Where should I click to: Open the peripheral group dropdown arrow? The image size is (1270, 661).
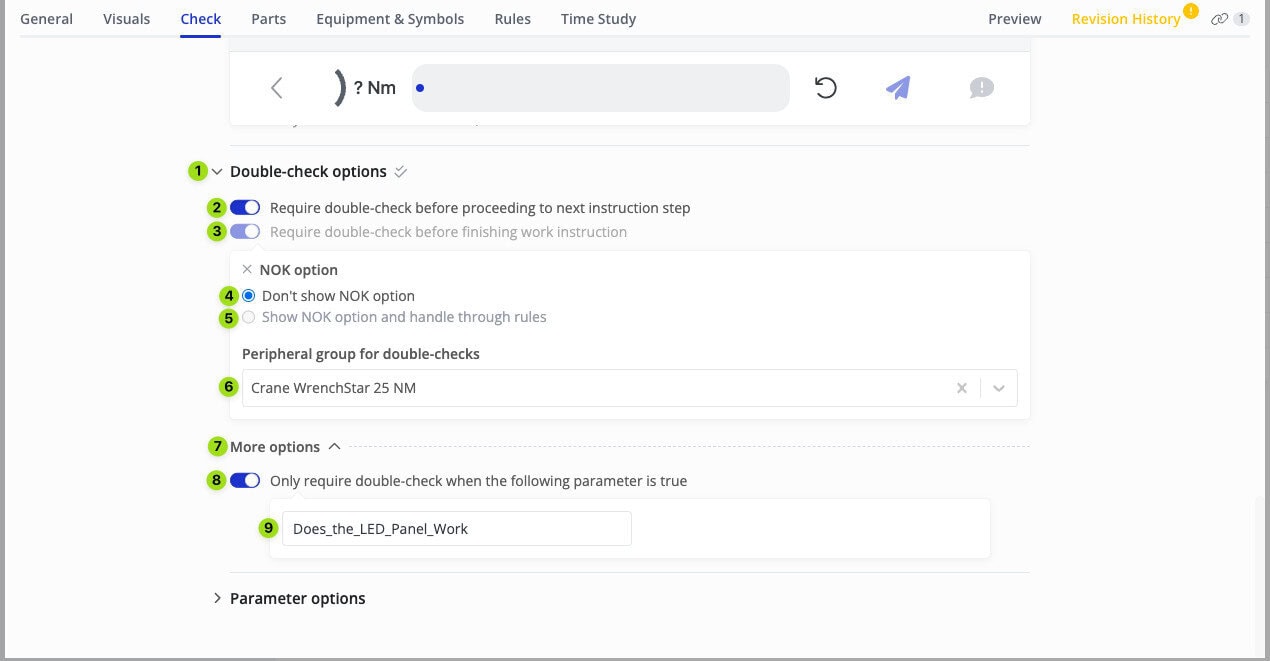(998, 388)
